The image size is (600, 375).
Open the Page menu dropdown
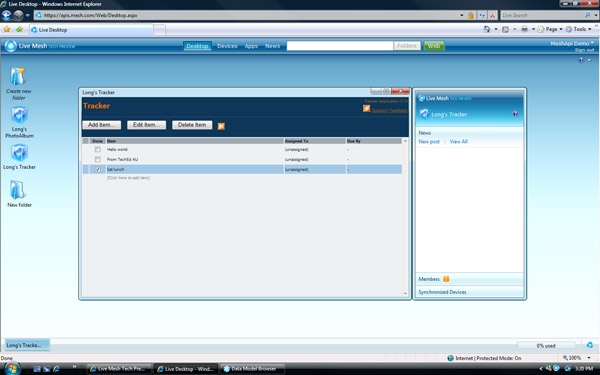click(550, 29)
